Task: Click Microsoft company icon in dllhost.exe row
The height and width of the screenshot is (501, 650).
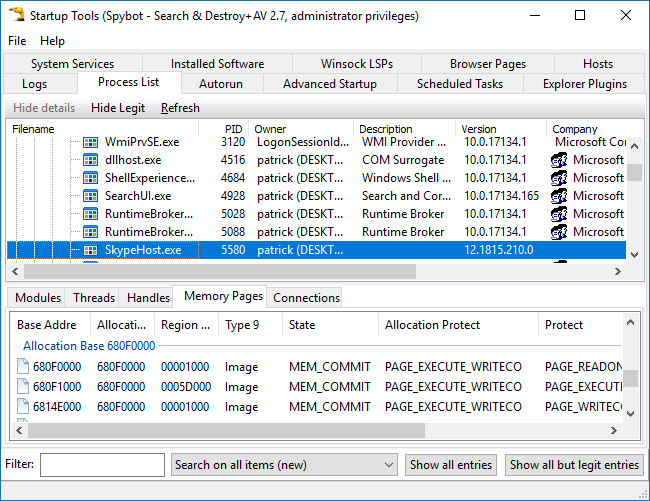Action: pyautogui.click(x=560, y=160)
